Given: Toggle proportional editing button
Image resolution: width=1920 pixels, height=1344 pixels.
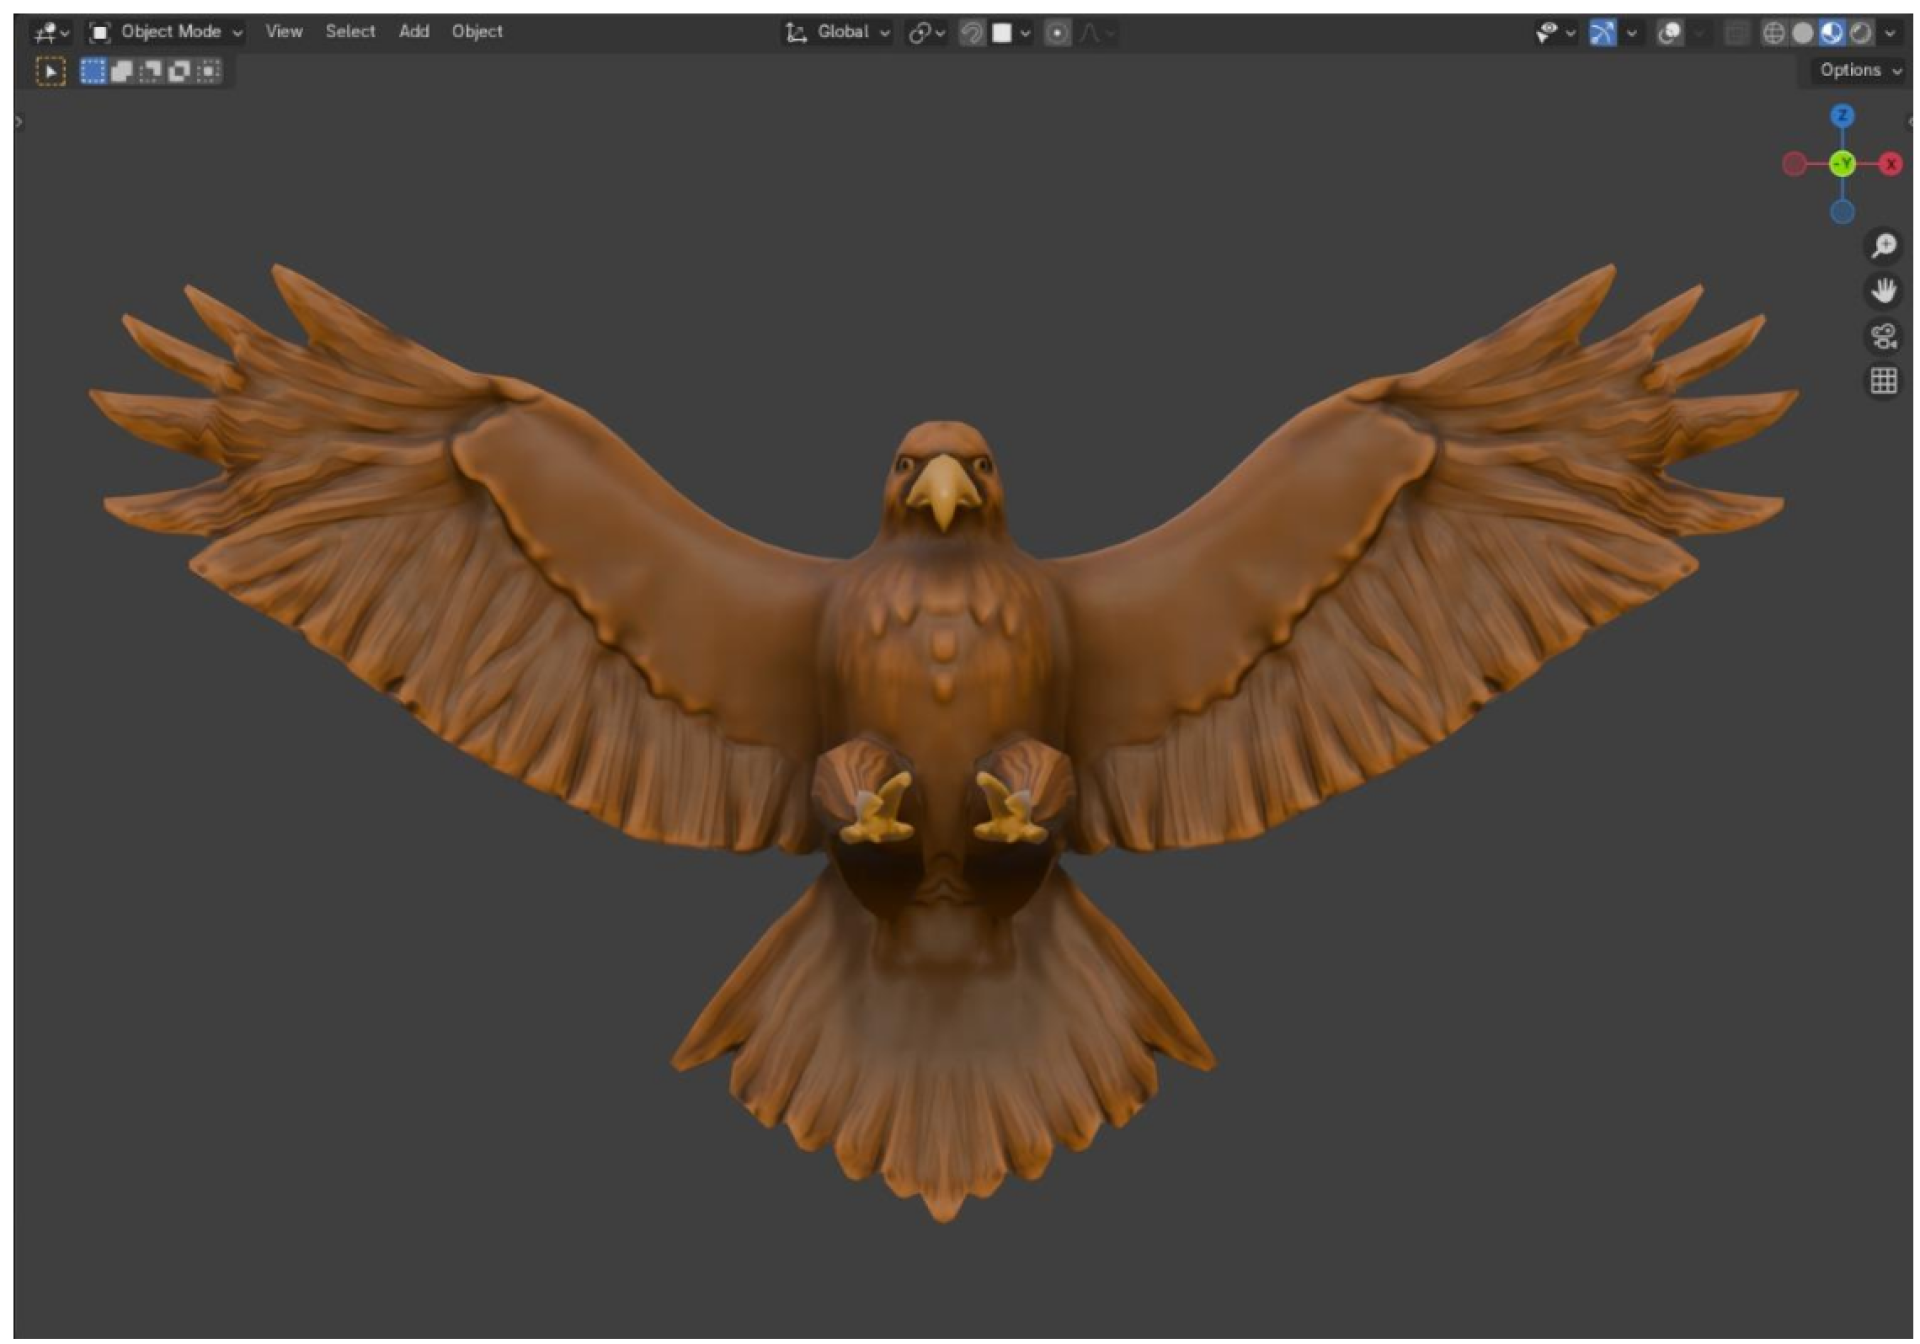Looking at the screenshot, I should [x=1057, y=33].
